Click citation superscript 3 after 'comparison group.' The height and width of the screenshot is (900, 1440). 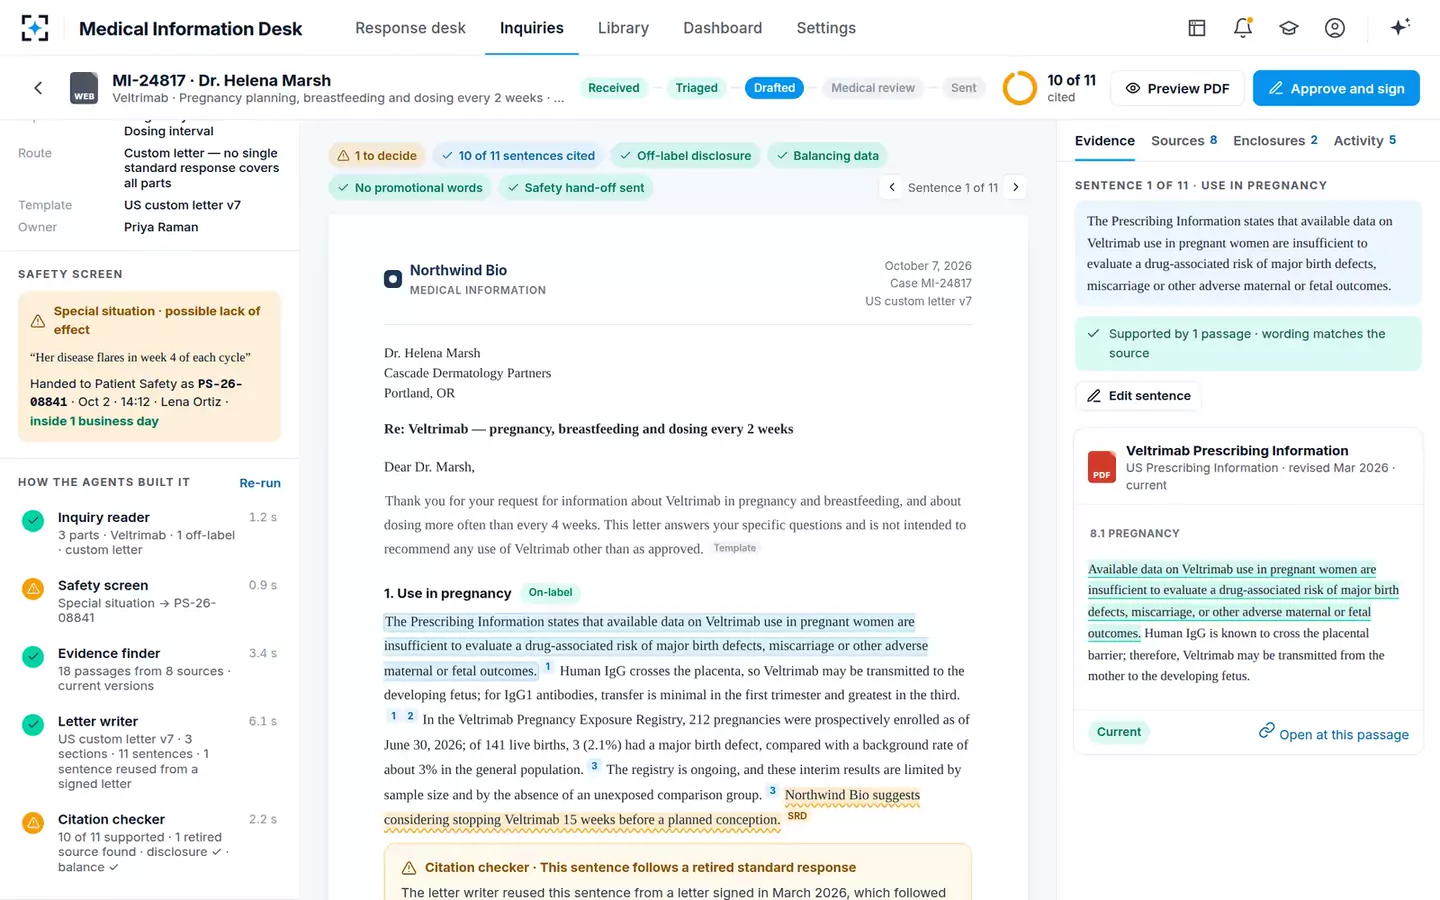tap(772, 791)
